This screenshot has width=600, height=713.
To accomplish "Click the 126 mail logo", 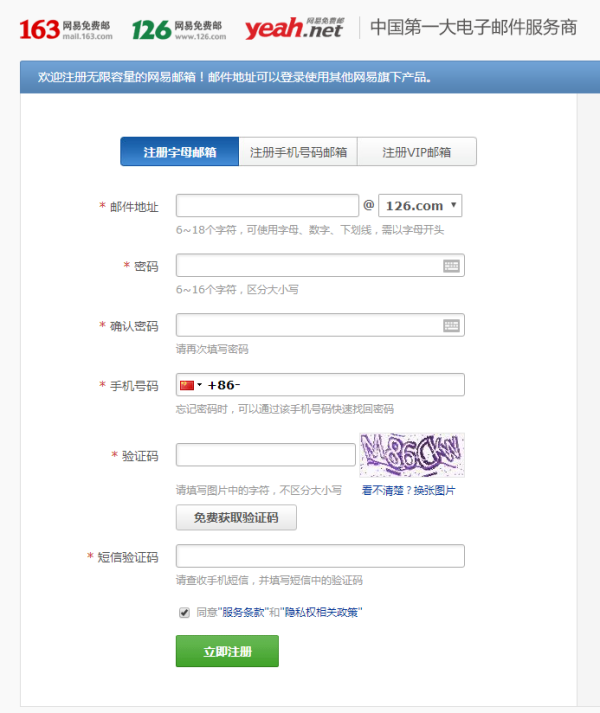I will coord(177,29).
